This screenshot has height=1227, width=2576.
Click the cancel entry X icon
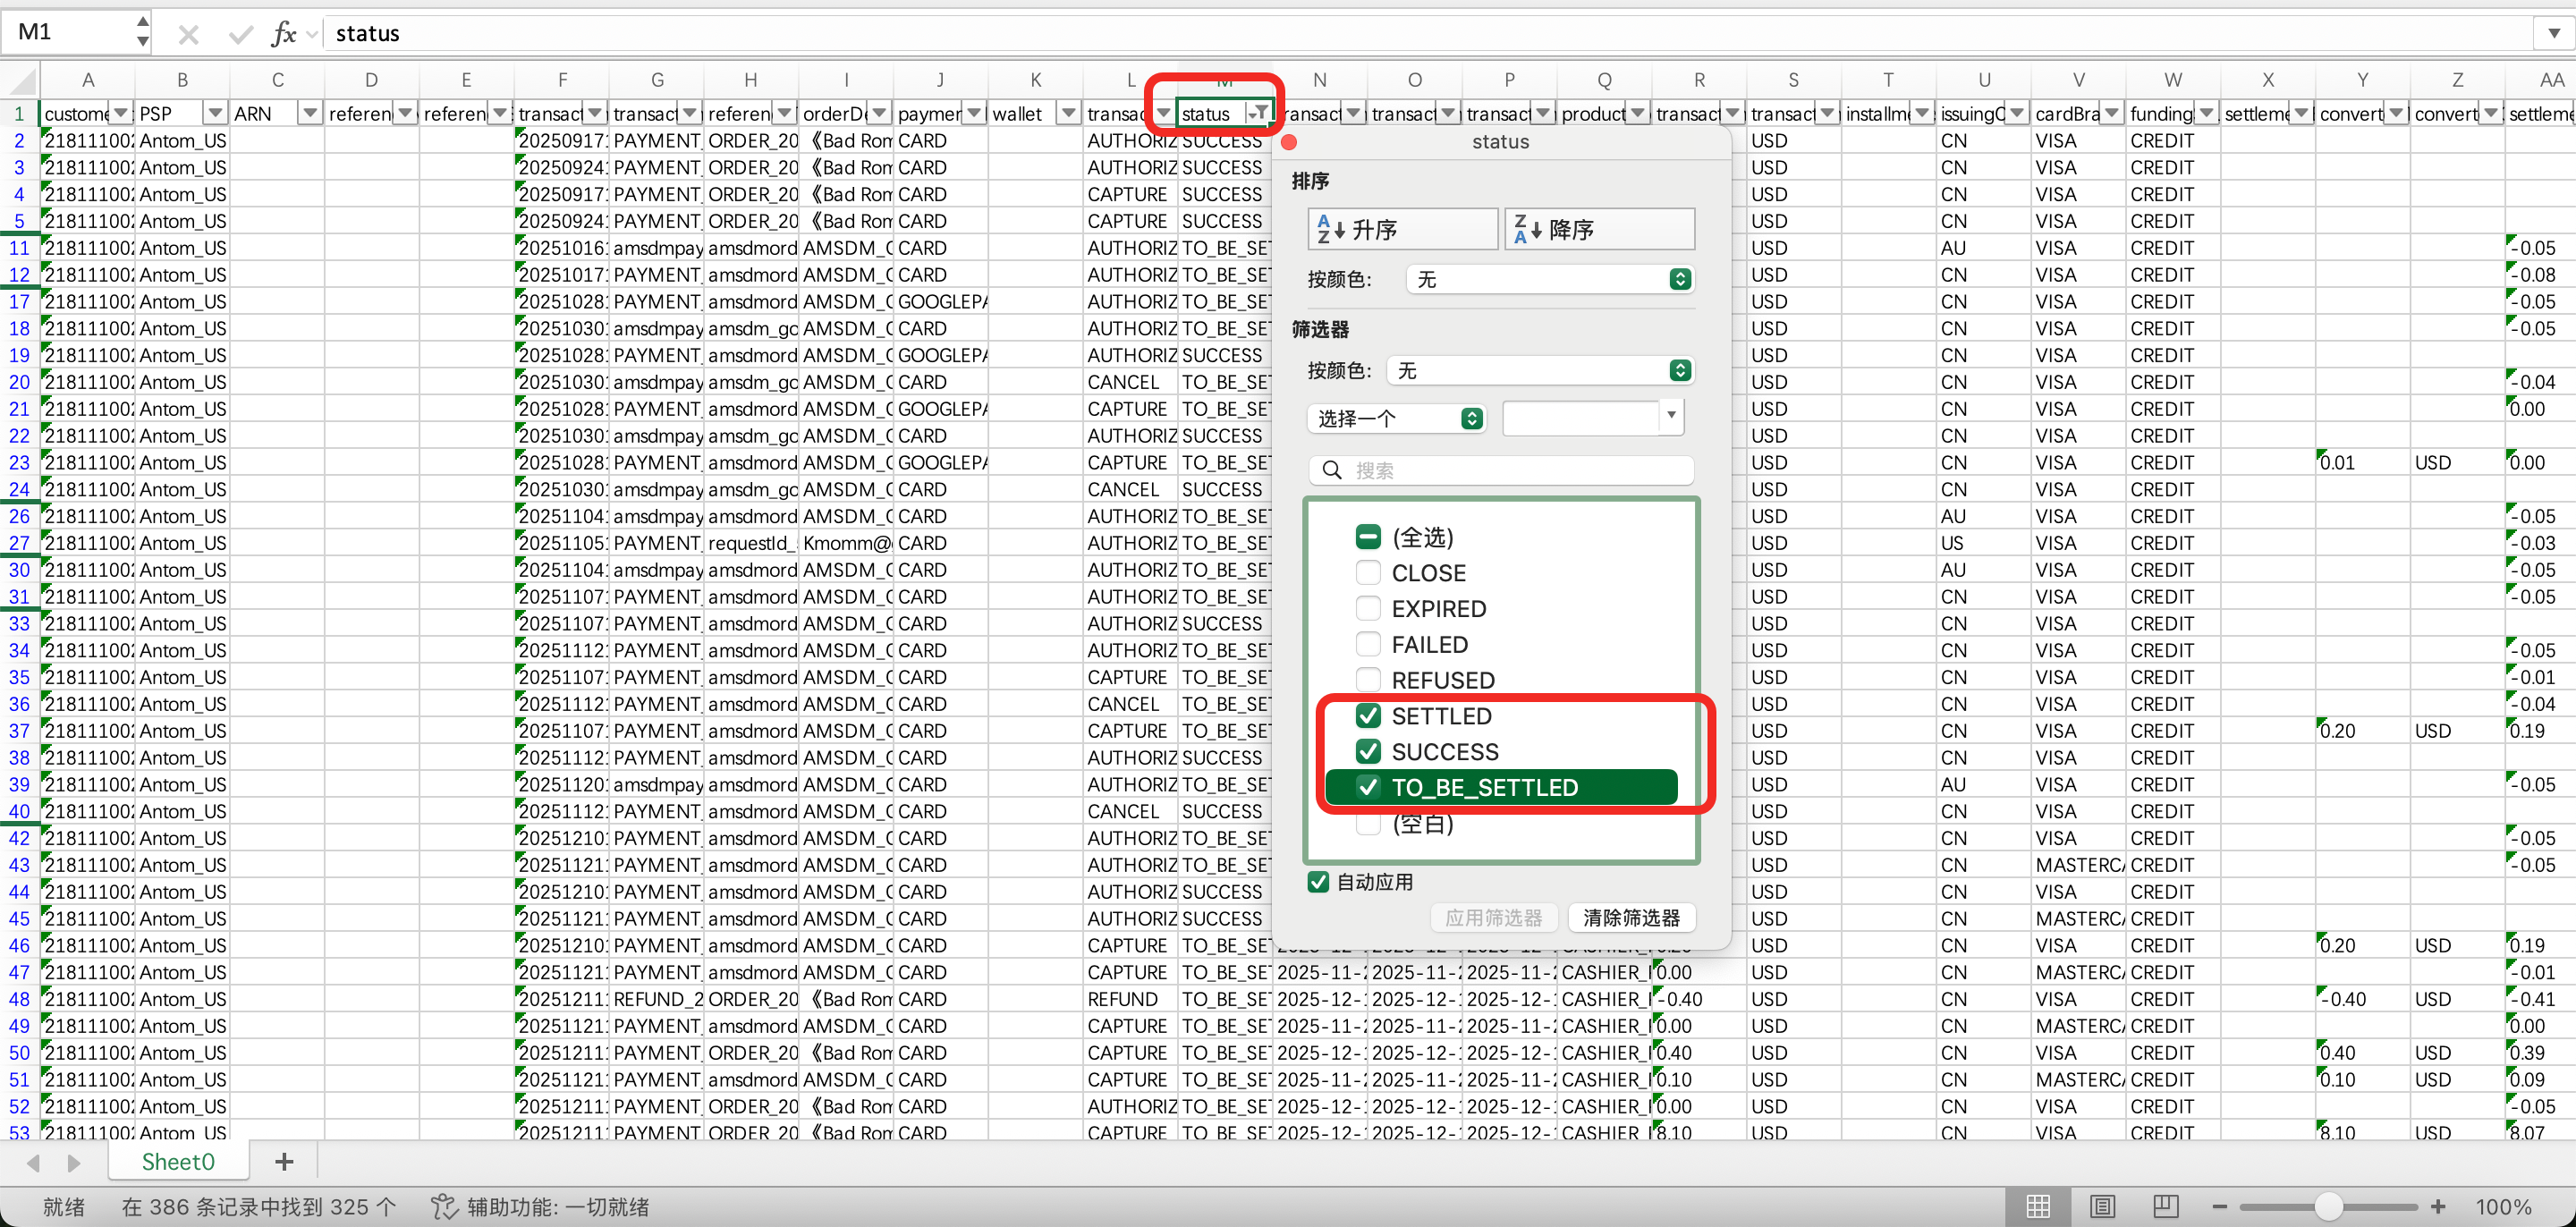[188, 34]
